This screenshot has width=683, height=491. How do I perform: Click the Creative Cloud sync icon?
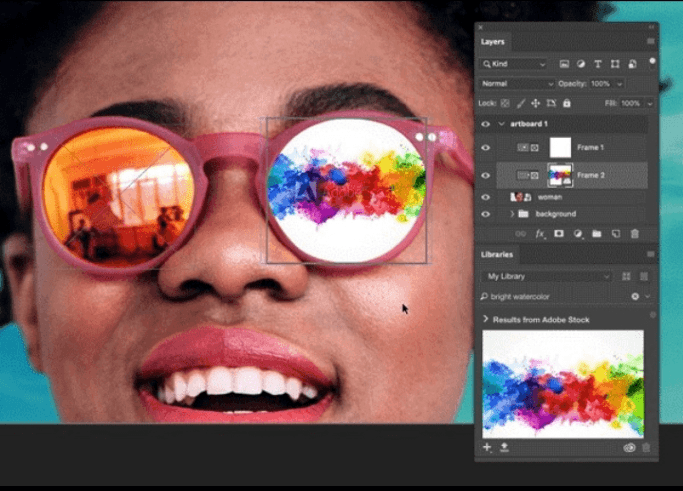629,447
